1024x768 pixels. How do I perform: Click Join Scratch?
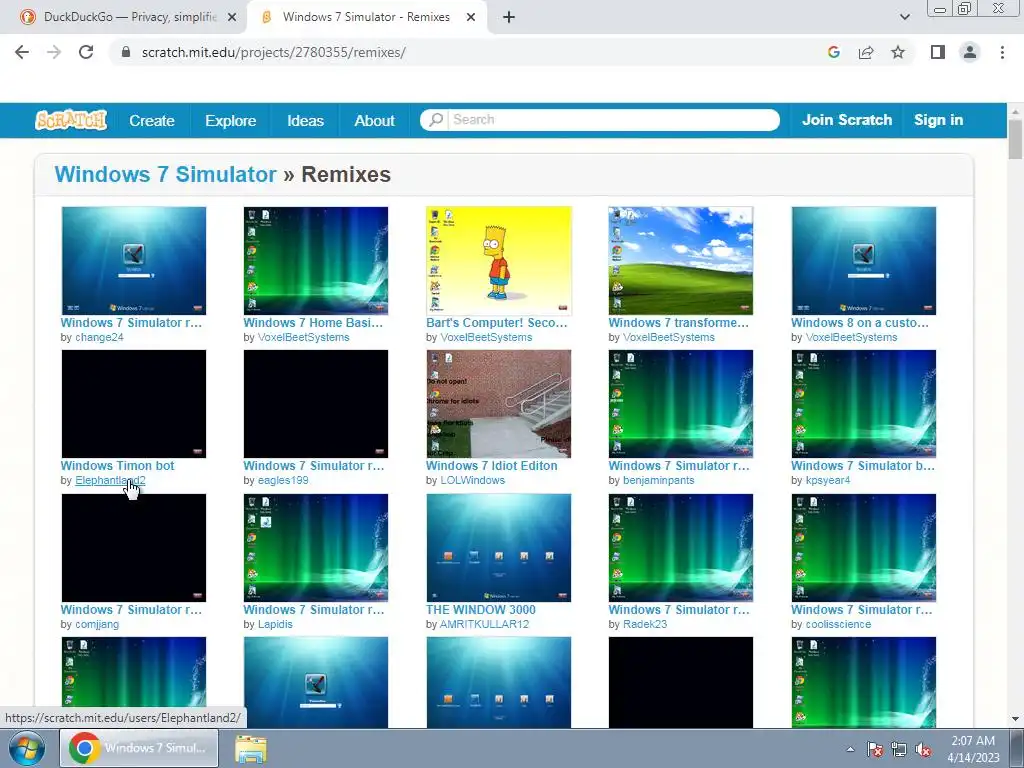pos(847,120)
